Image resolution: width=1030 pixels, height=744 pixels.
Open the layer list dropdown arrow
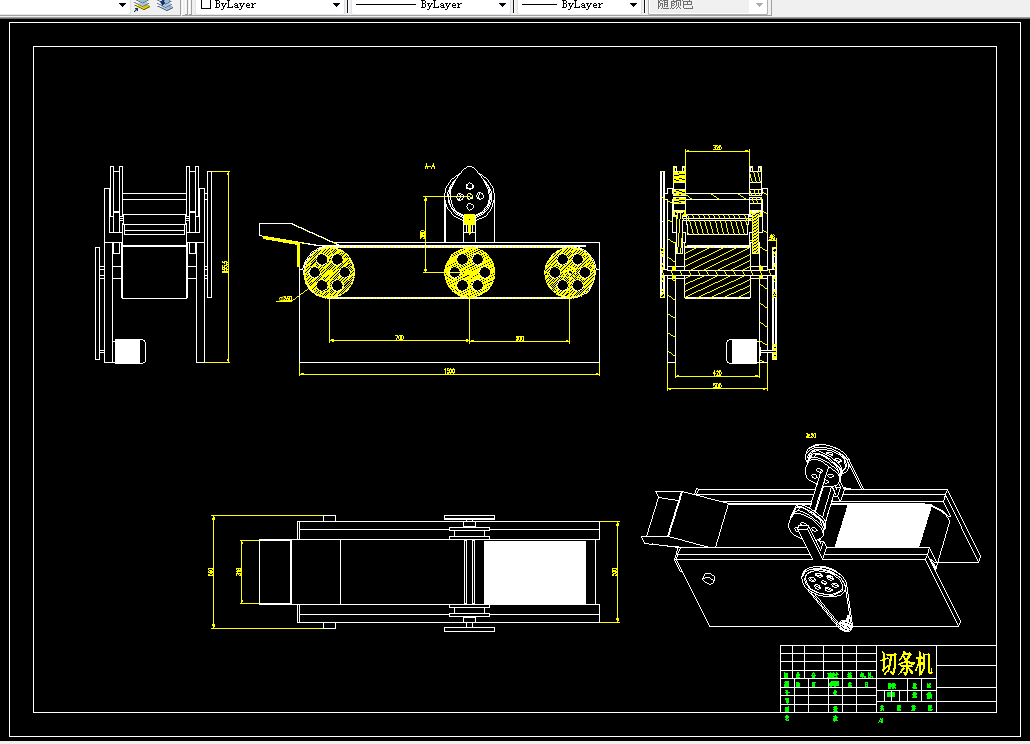click(122, 5)
